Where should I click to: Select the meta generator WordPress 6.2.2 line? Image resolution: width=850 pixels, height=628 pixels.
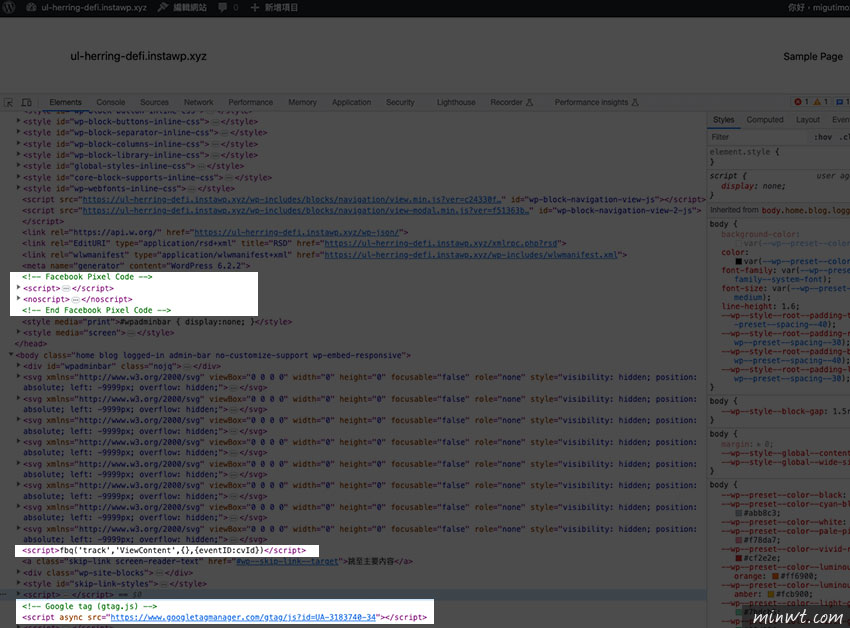(136, 266)
